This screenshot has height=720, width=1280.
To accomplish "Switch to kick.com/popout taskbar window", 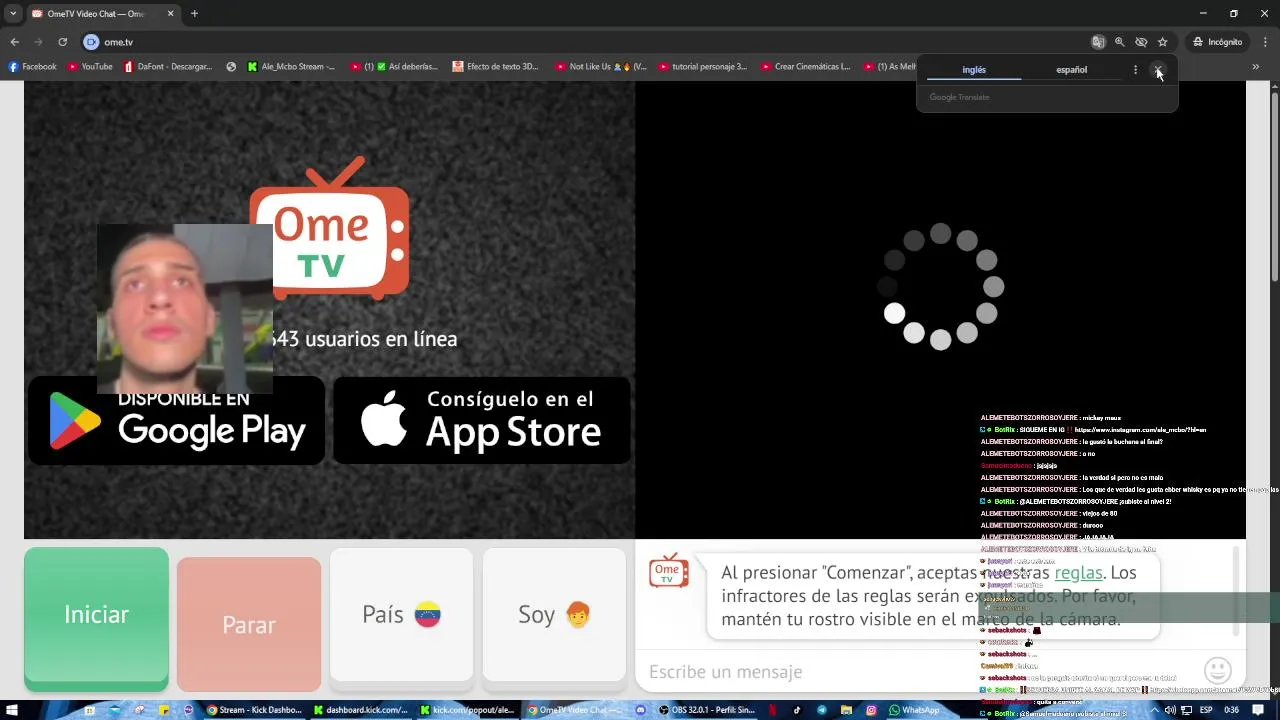I will pos(468,710).
